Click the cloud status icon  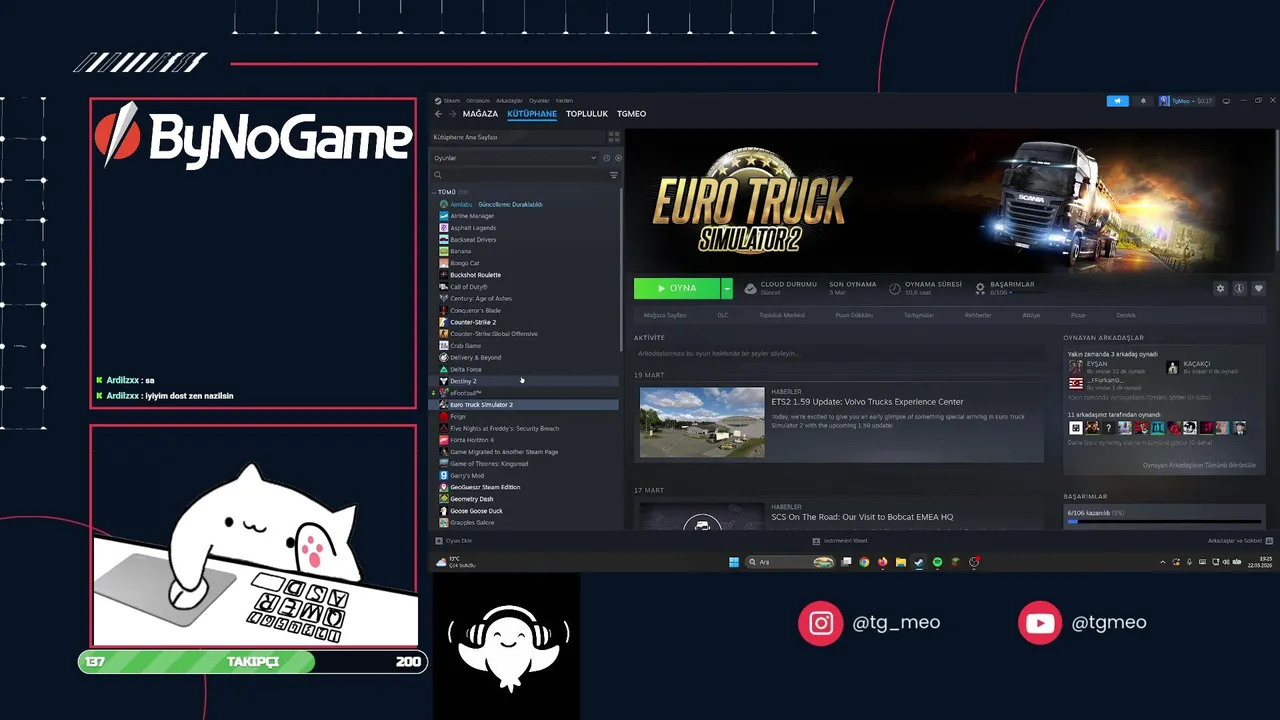[x=750, y=288]
